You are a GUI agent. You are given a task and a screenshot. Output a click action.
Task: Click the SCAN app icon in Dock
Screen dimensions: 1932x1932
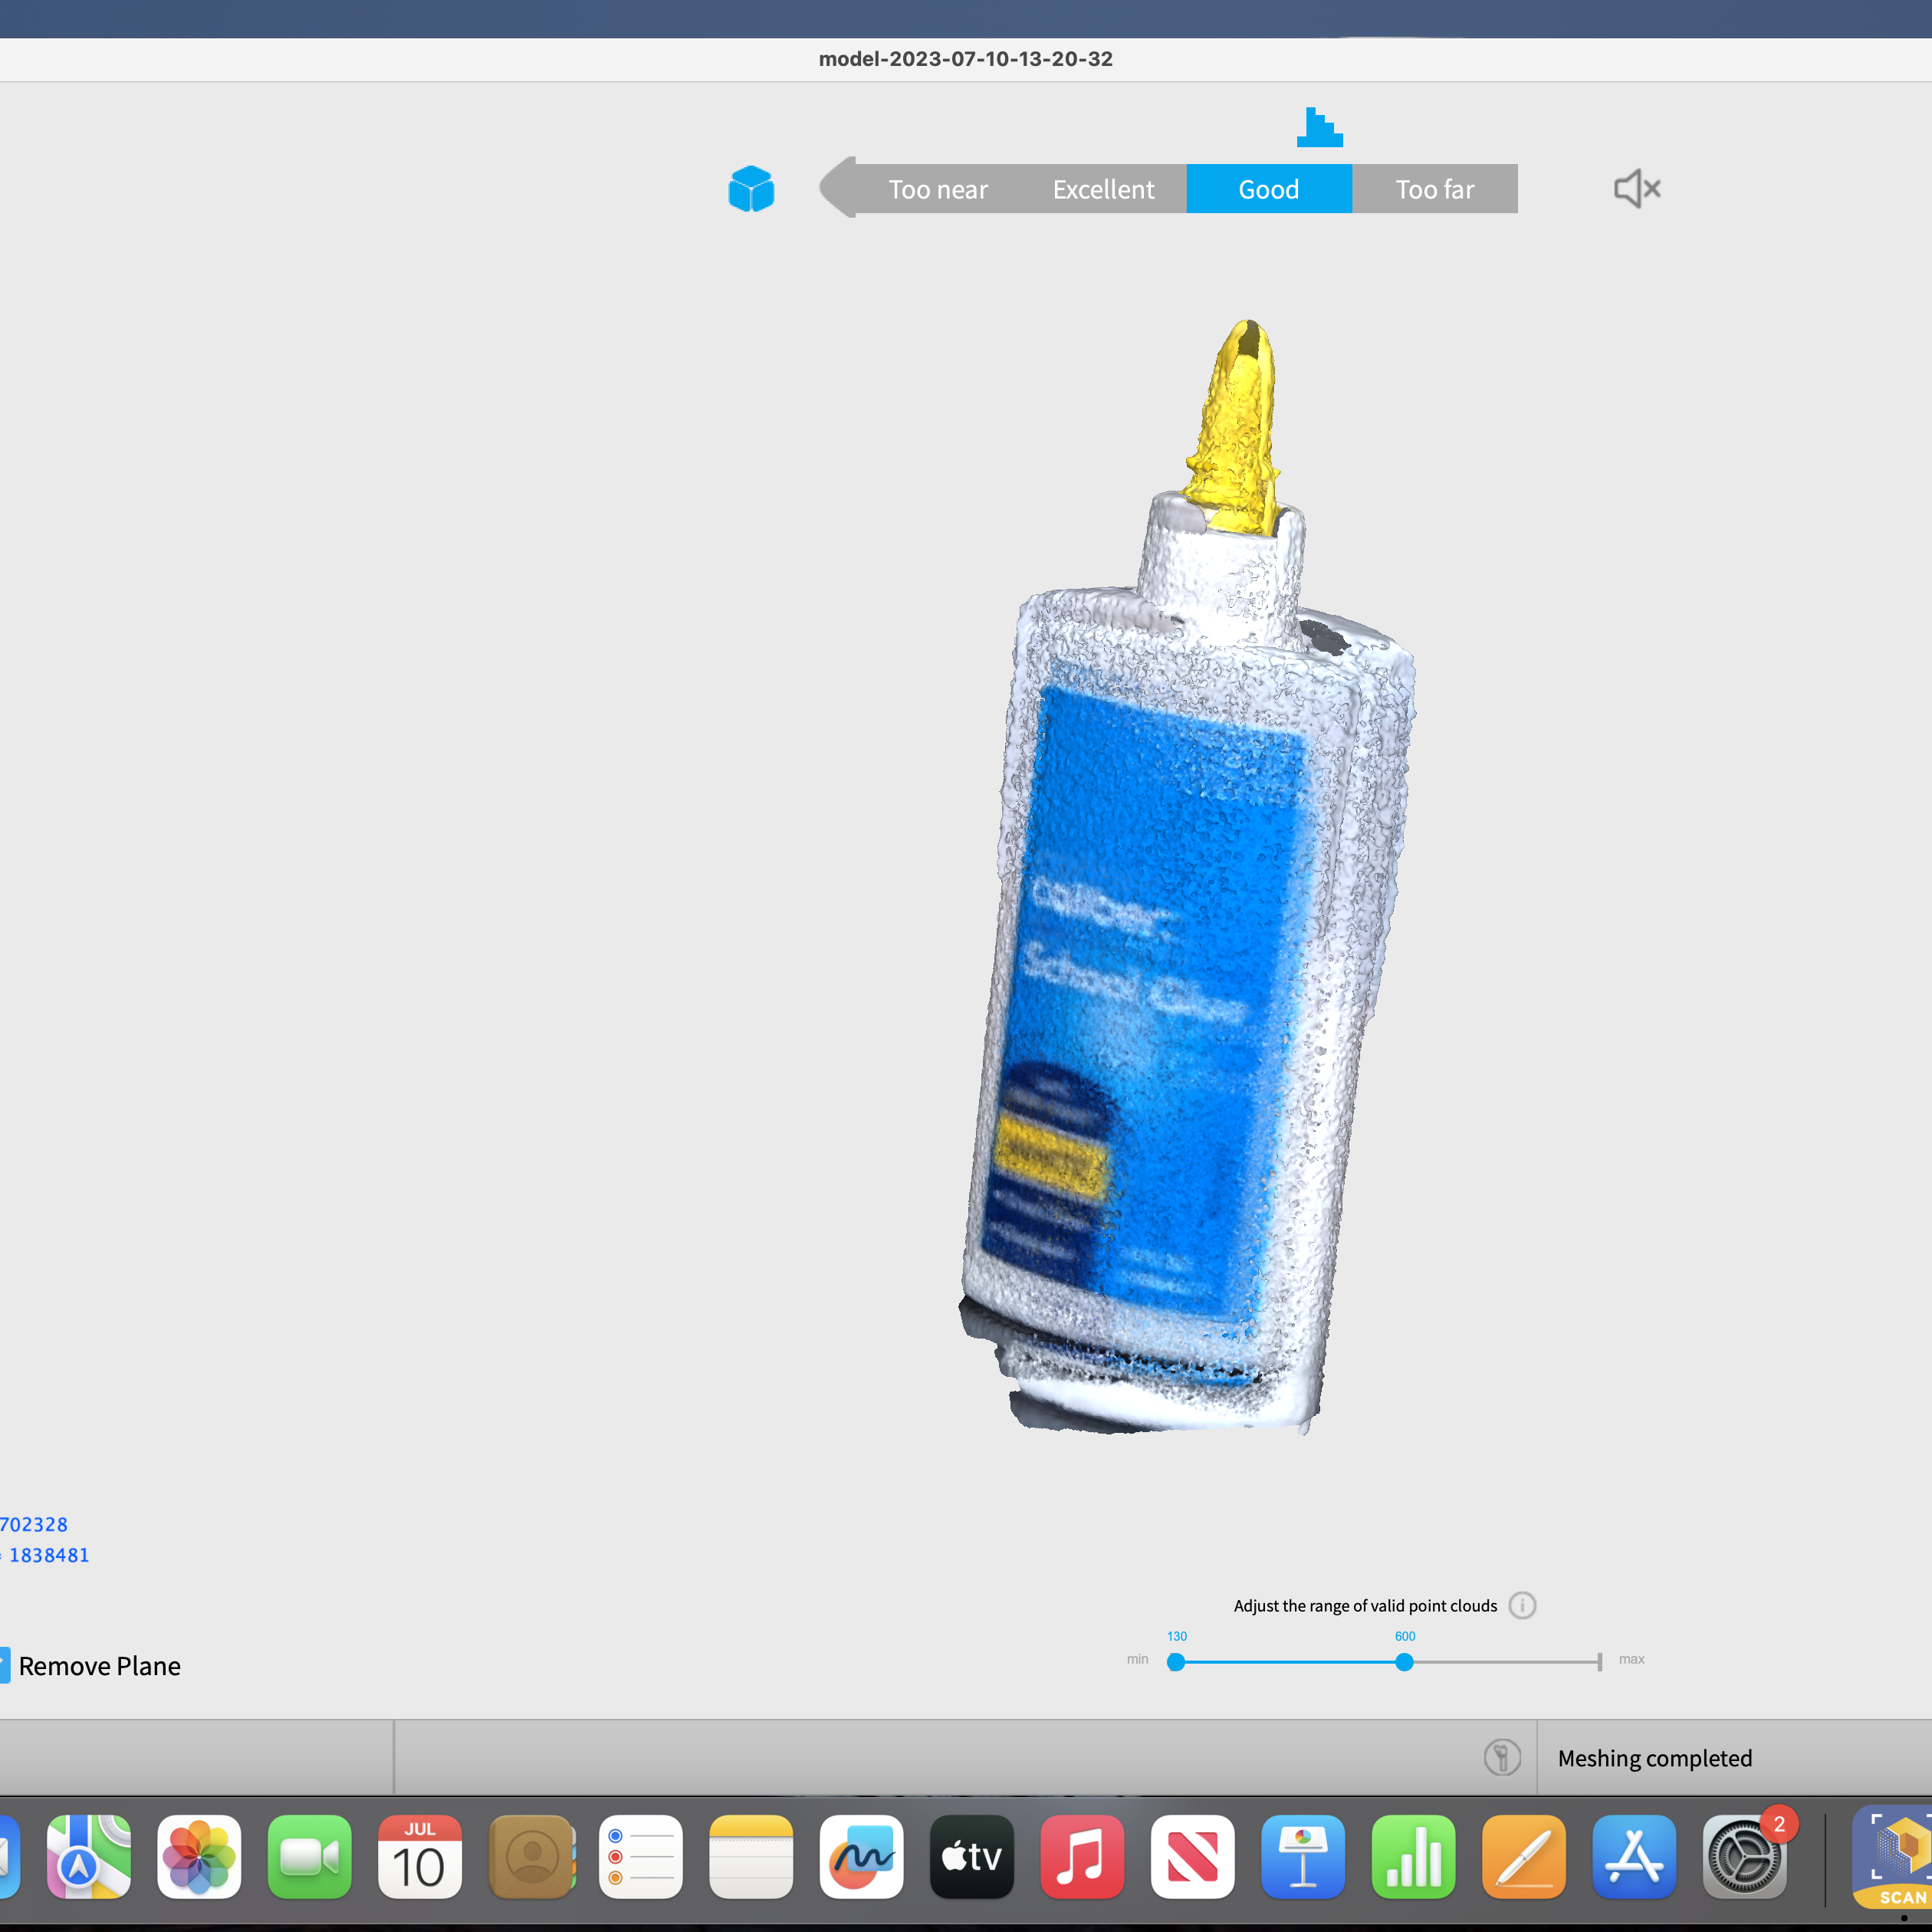pyautogui.click(x=1892, y=1857)
